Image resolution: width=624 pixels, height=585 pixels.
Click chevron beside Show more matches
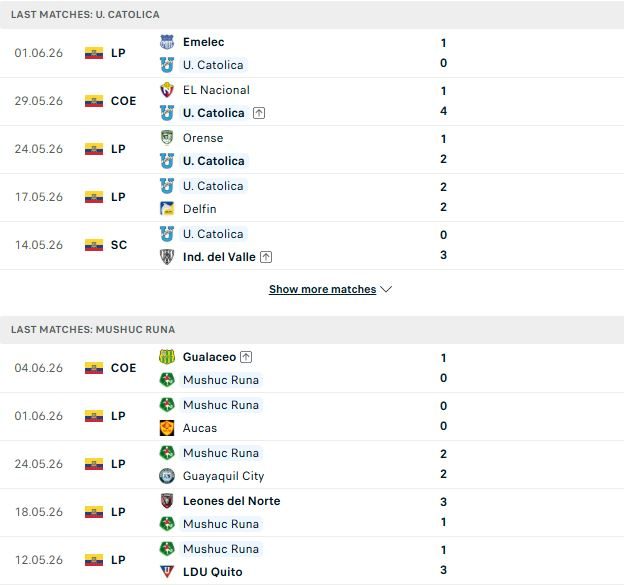[x=386, y=289]
